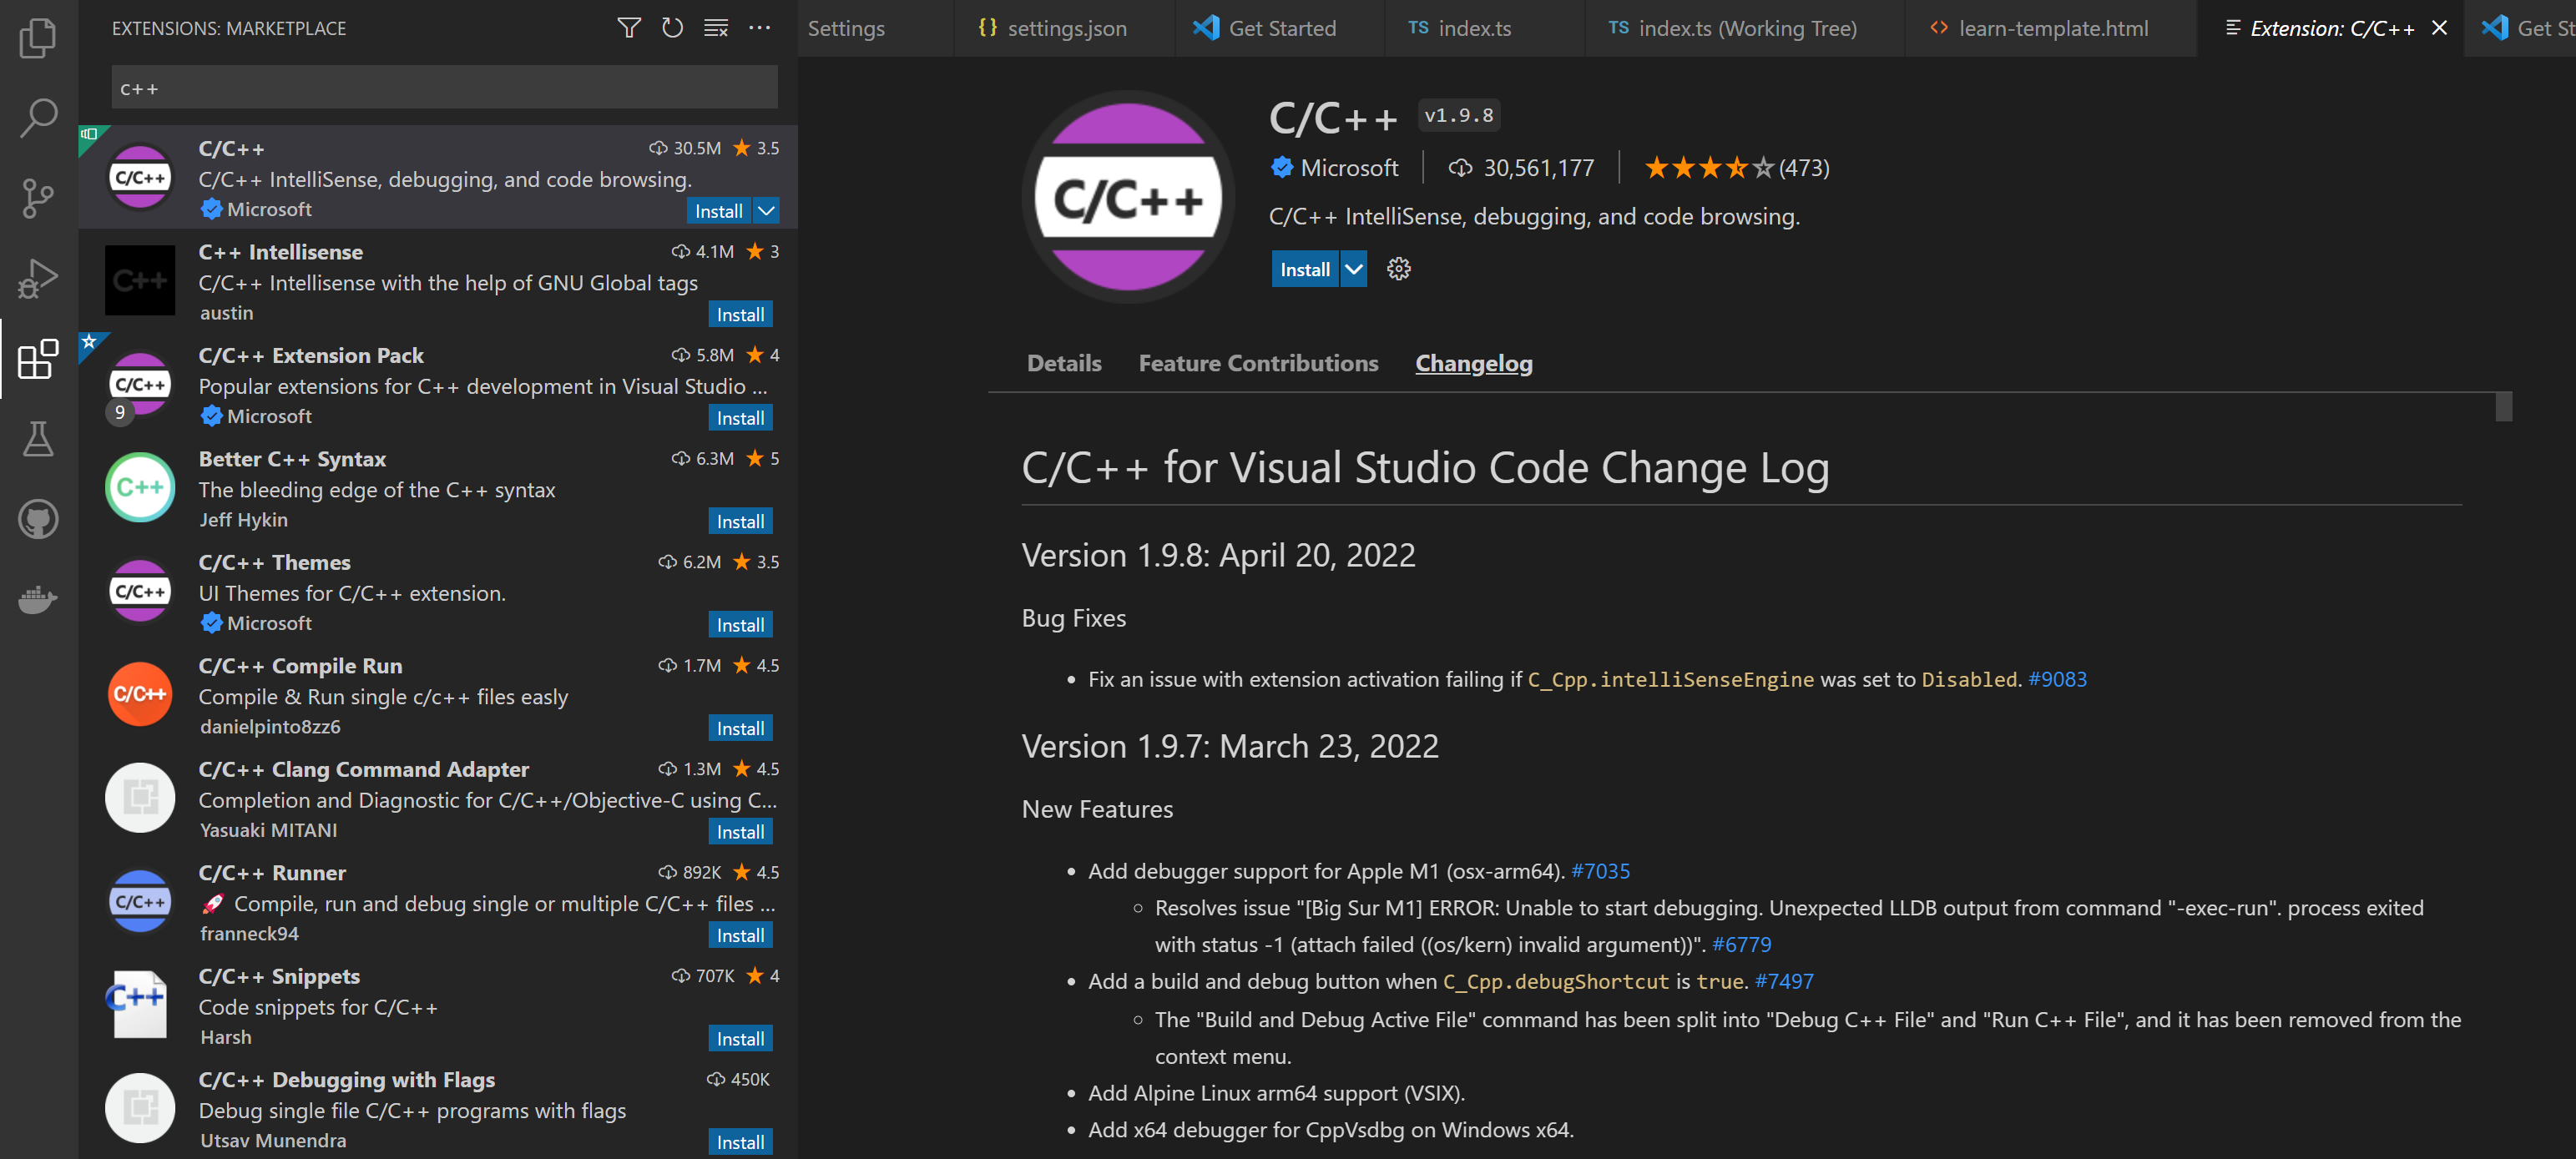Click C/C++ Clang Command Adapter icon
This screenshot has height=1159, width=2576.
pyautogui.click(x=140, y=797)
